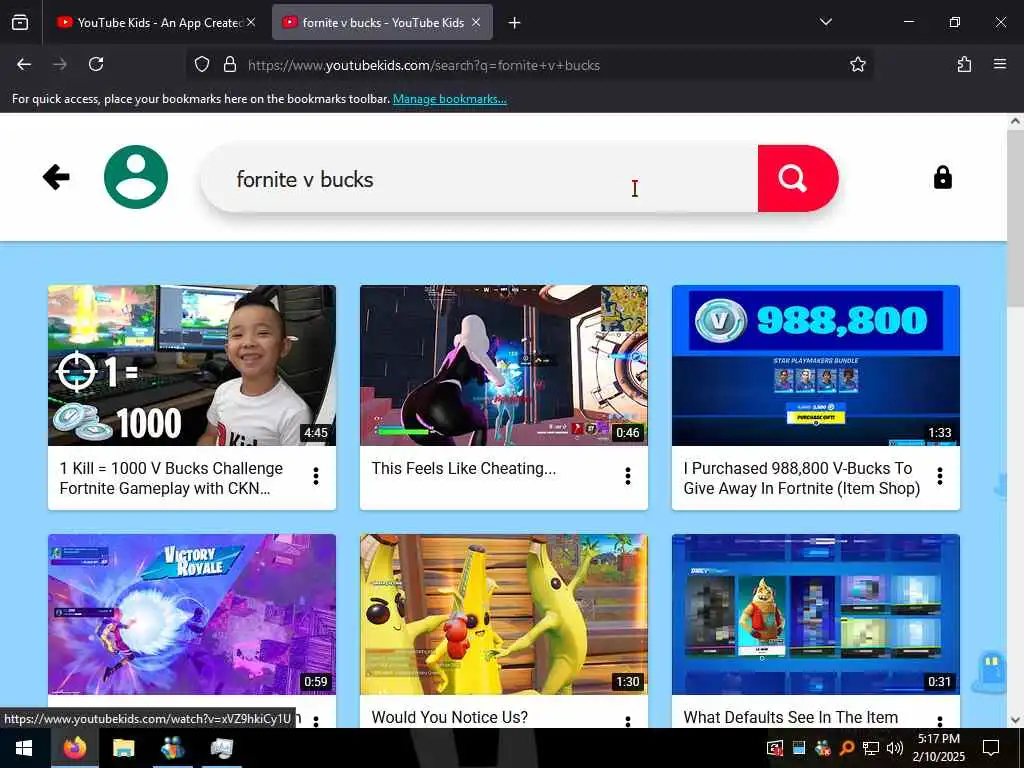Open the parental lock icon
The width and height of the screenshot is (1024, 768).
point(942,177)
